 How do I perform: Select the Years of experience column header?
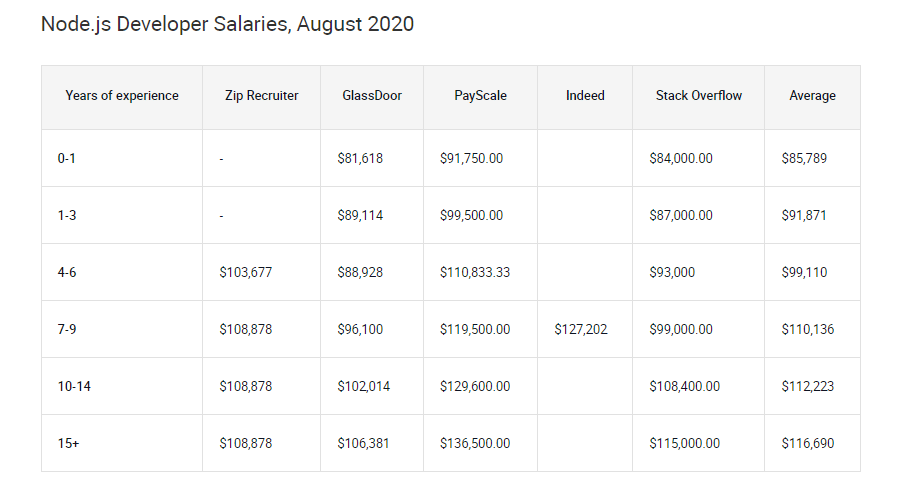pyautogui.click(x=122, y=96)
